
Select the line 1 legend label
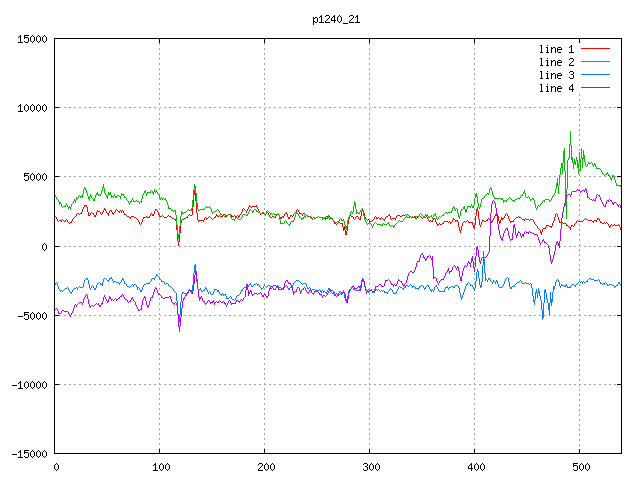click(x=557, y=49)
